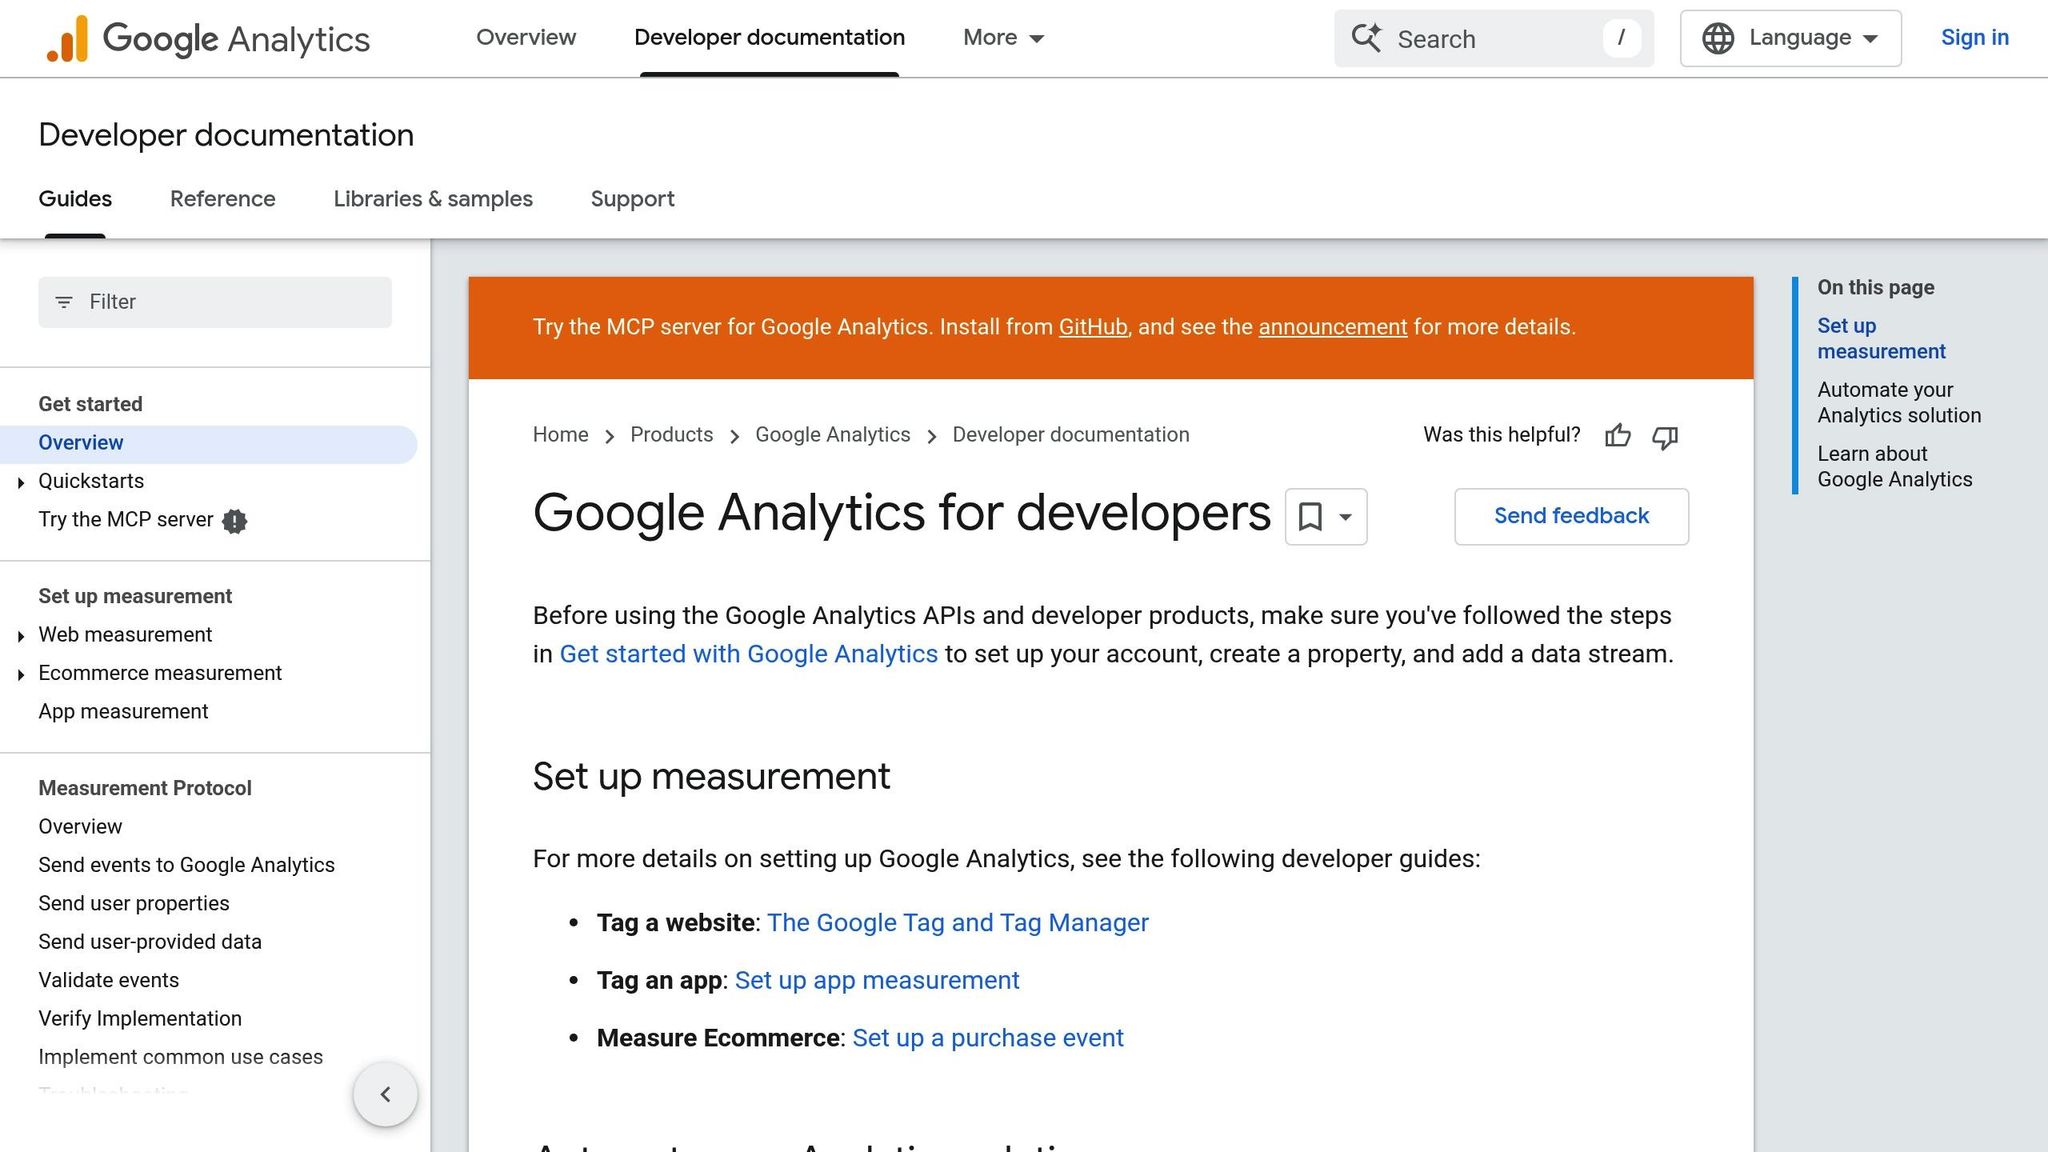Switch to the Libraries & samples tab
Screen dimensions: 2048x1152
(433, 199)
